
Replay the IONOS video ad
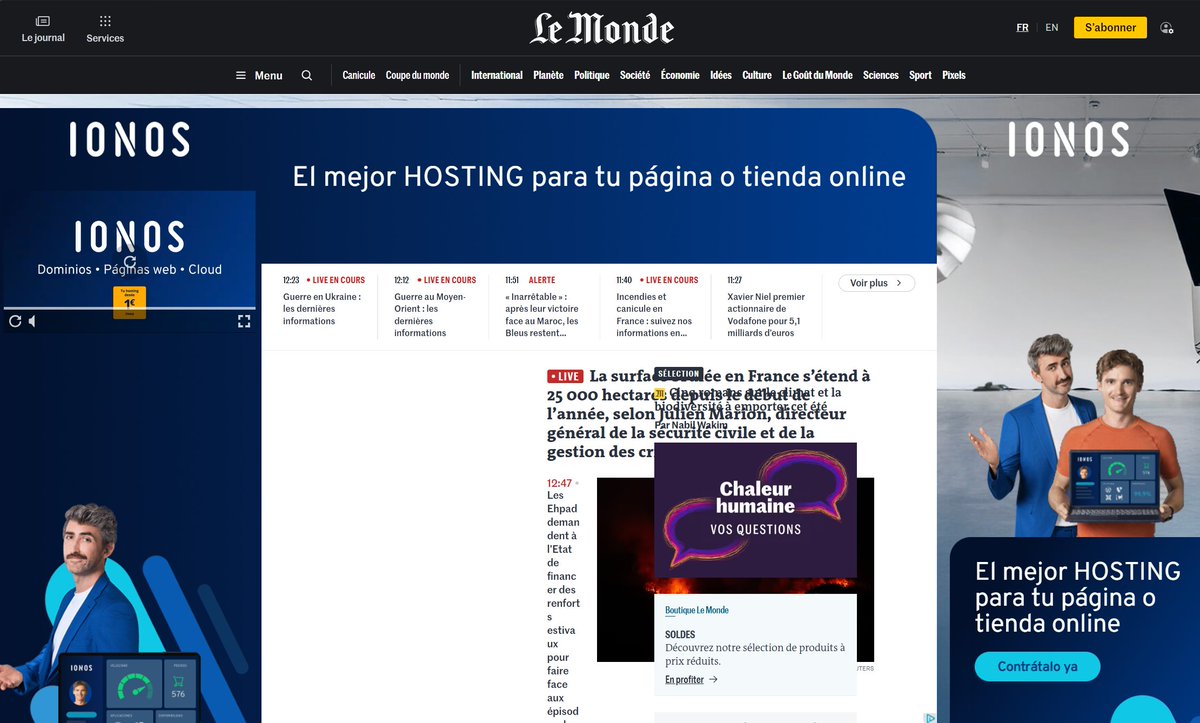pos(15,321)
